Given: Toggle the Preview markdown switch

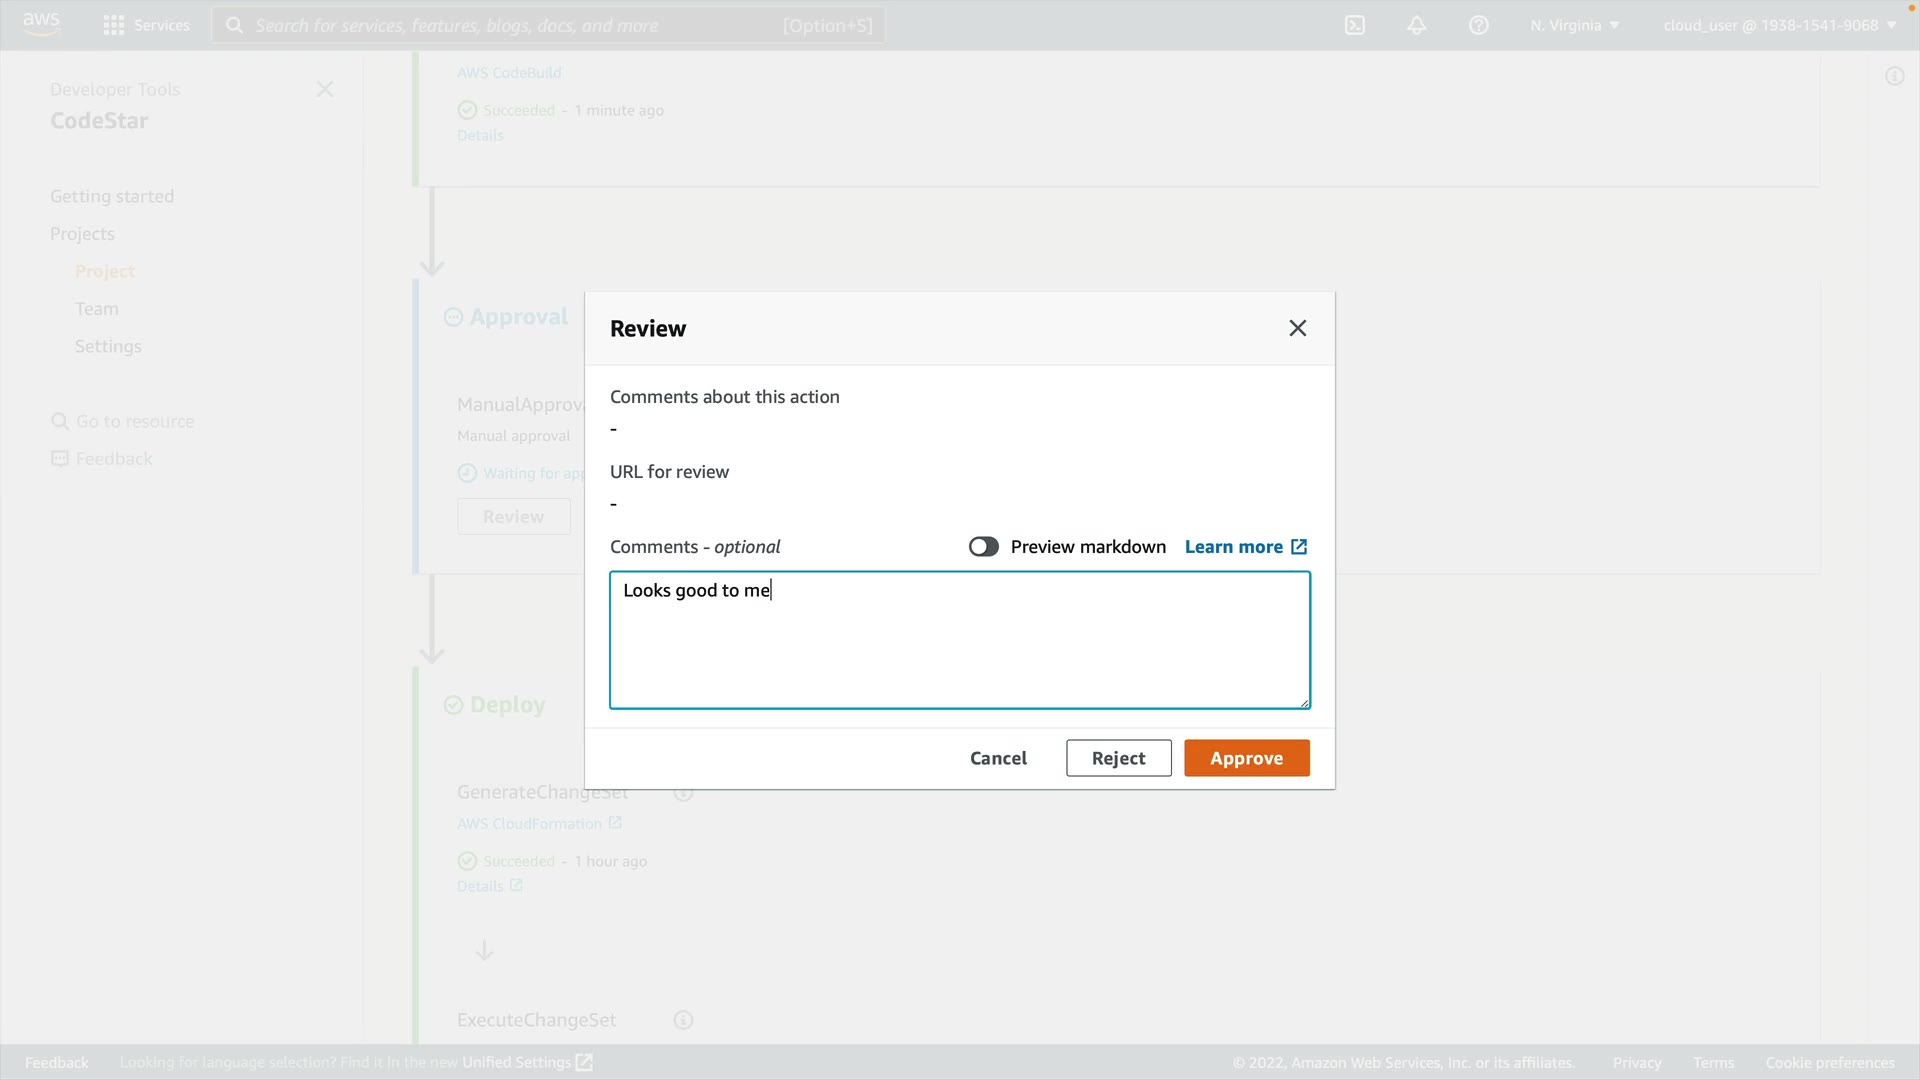Looking at the screenshot, I should 983,546.
